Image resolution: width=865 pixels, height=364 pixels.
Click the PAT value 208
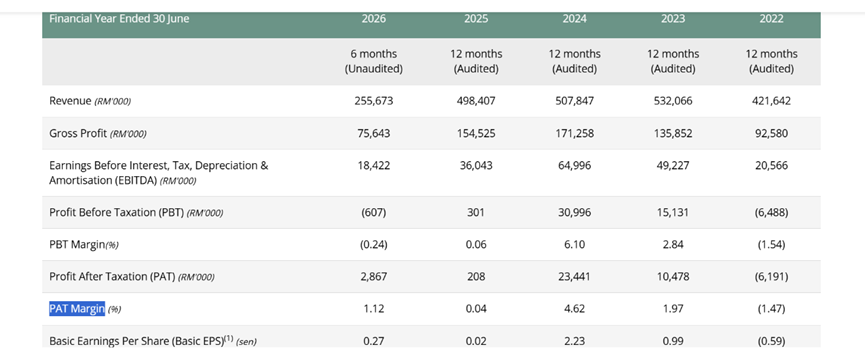pyautogui.click(x=476, y=277)
